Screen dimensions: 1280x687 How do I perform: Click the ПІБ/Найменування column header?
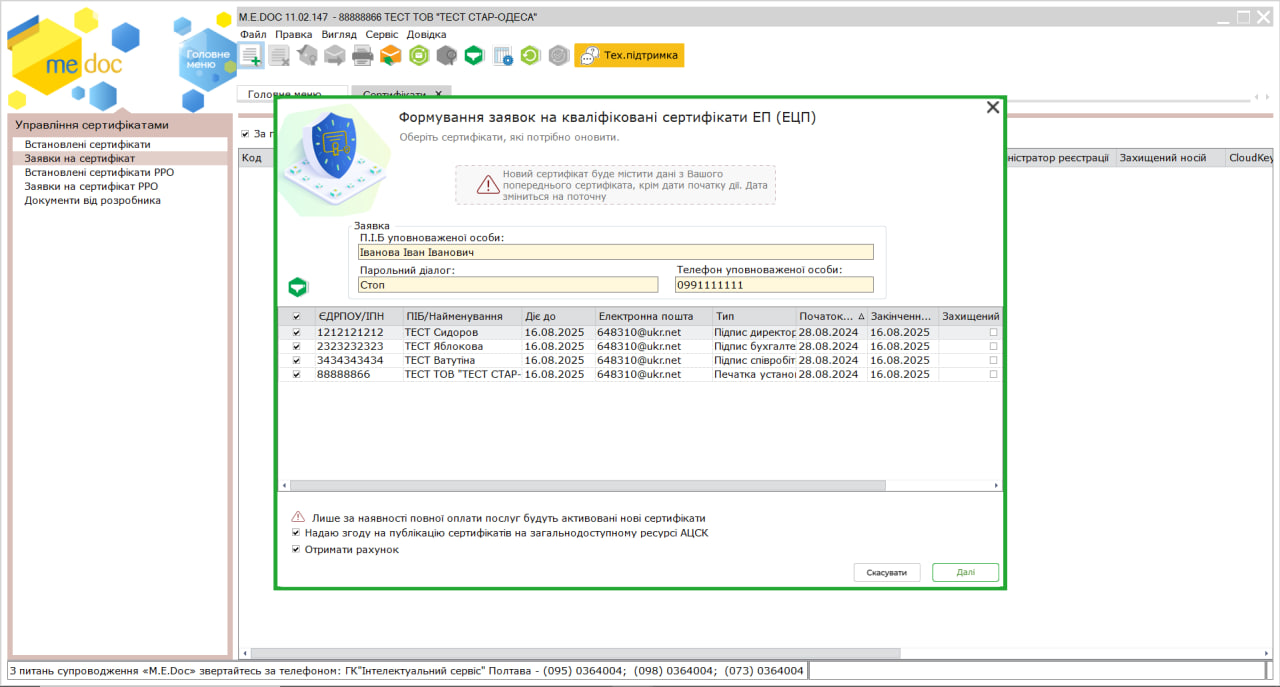[x=462, y=316]
